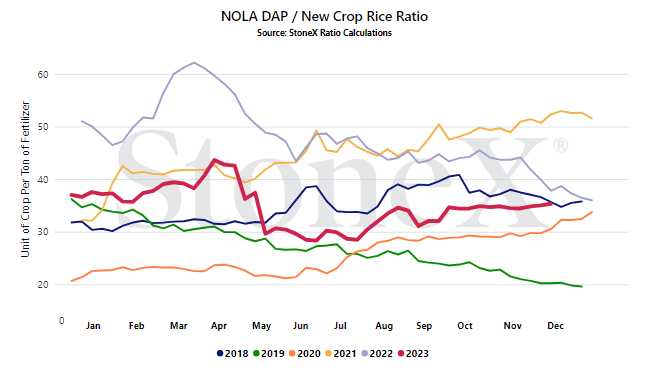The width and height of the screenshot is (652, 378).
Task: Toggle the 2018 series legend item
Action: point(232,353)
